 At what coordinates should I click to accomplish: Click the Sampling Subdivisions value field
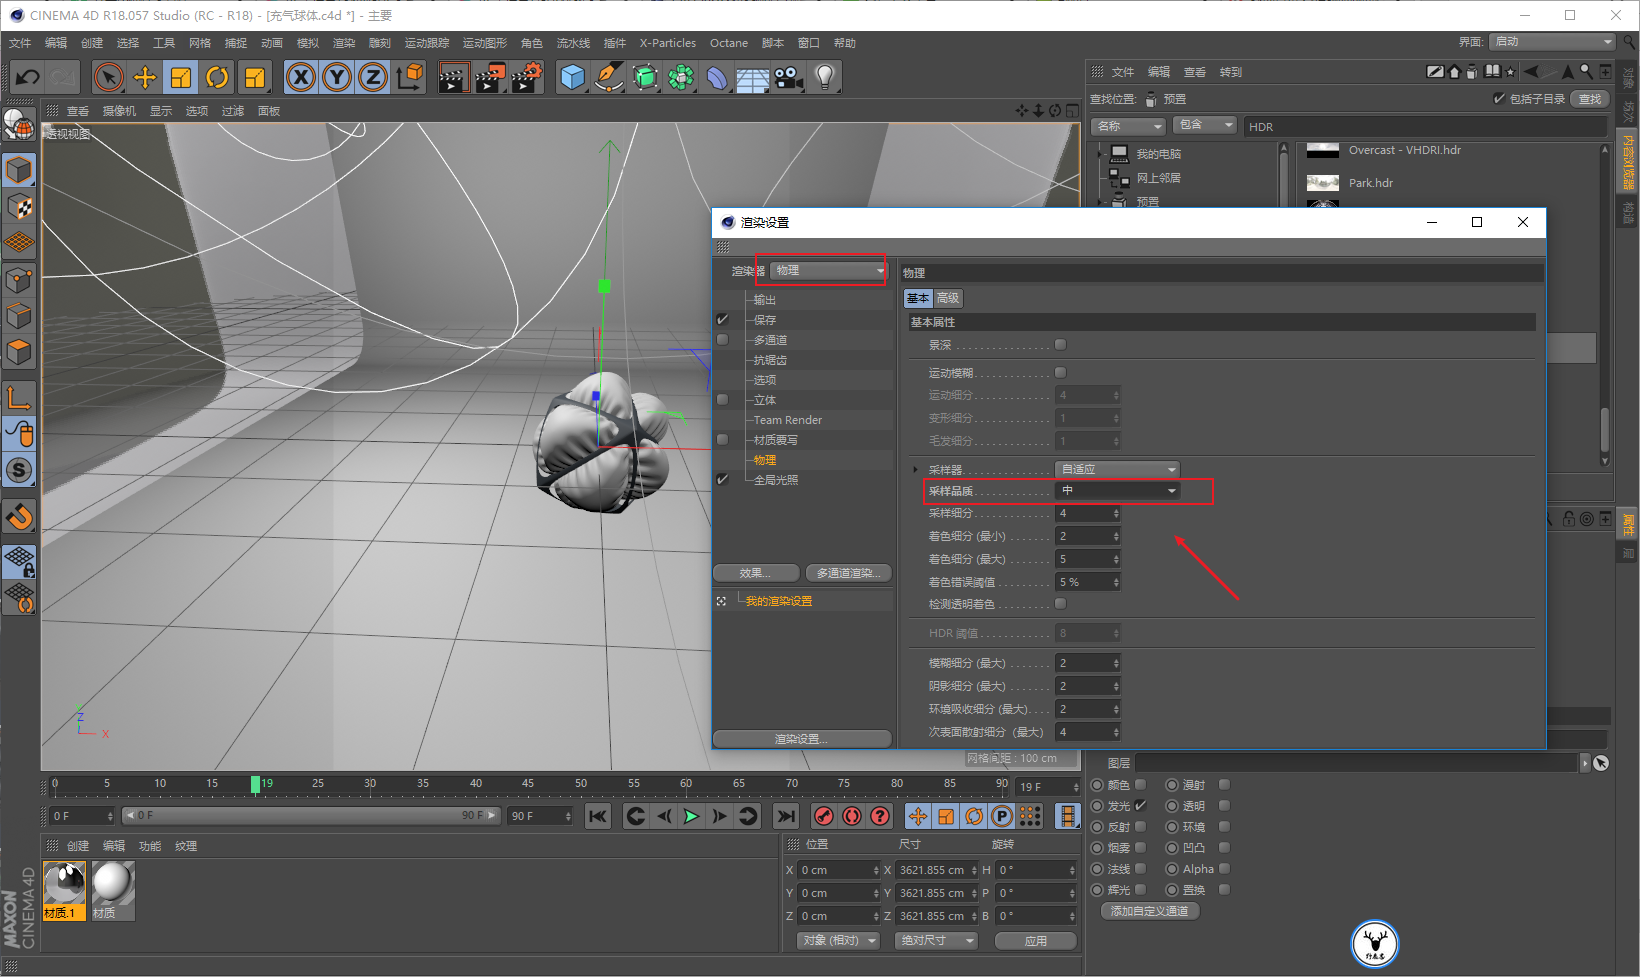(x=1088, y=513)
